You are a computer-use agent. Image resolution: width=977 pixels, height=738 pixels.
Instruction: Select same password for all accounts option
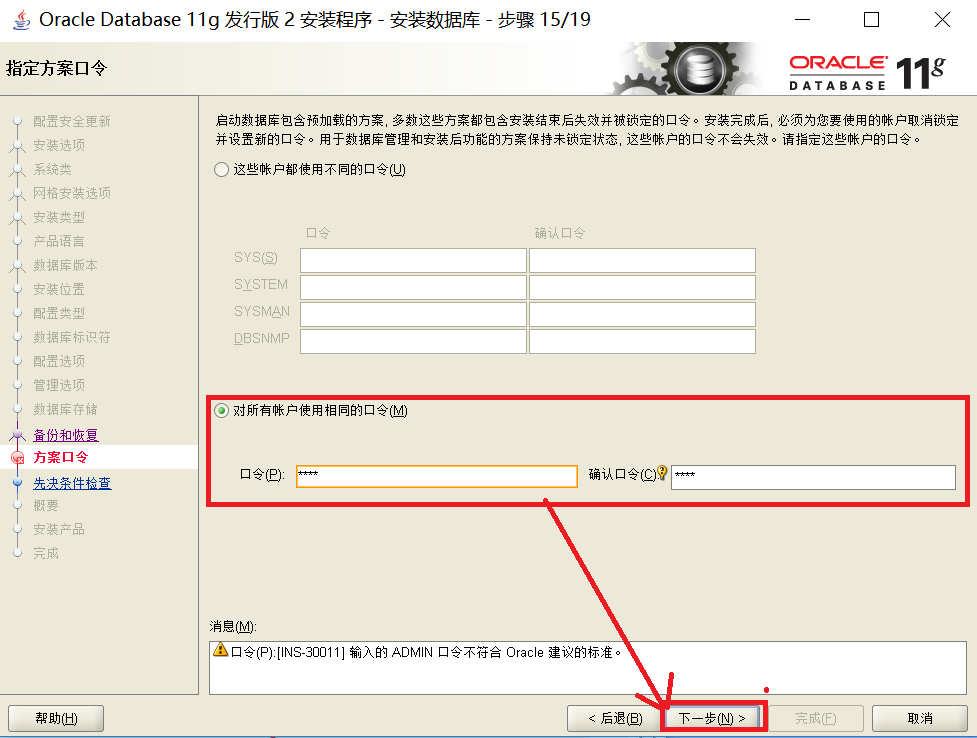click(222, 411)
